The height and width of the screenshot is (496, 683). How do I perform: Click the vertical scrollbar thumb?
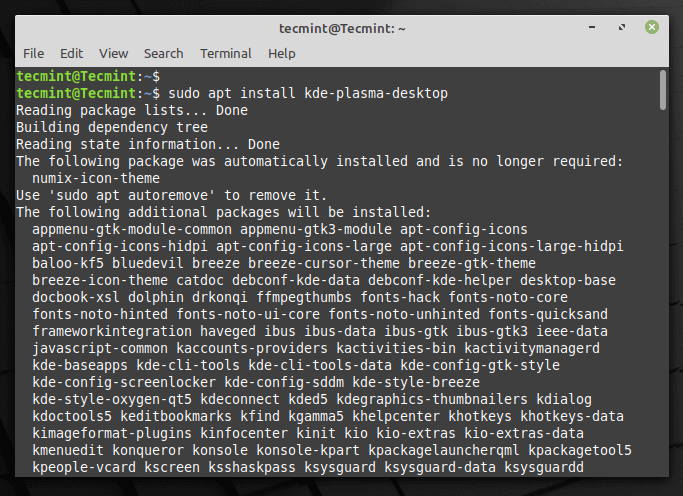click(663, 90)
